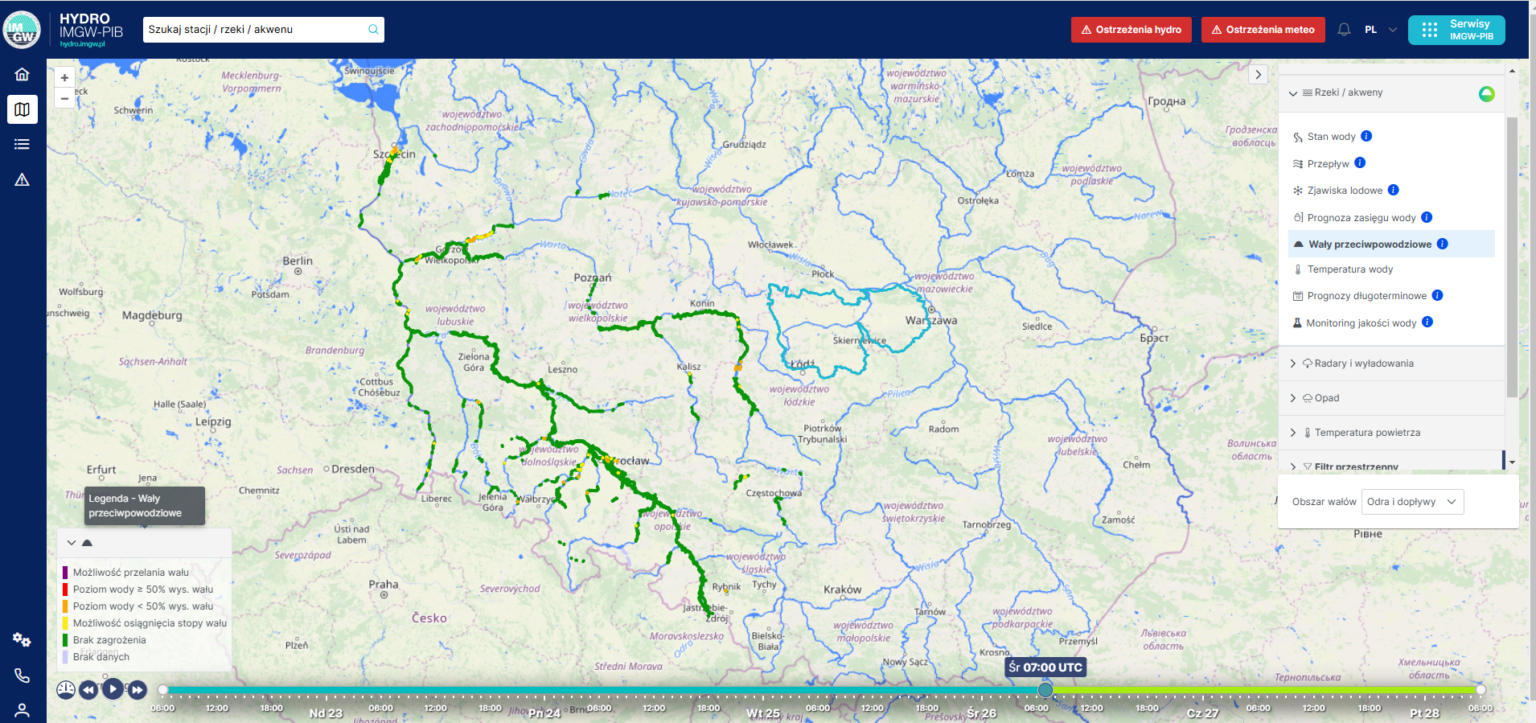Click the Serwisy IMGW-PIB button
The height and width of the screenshot is (723, 1536).
[x=1456, y=29]
